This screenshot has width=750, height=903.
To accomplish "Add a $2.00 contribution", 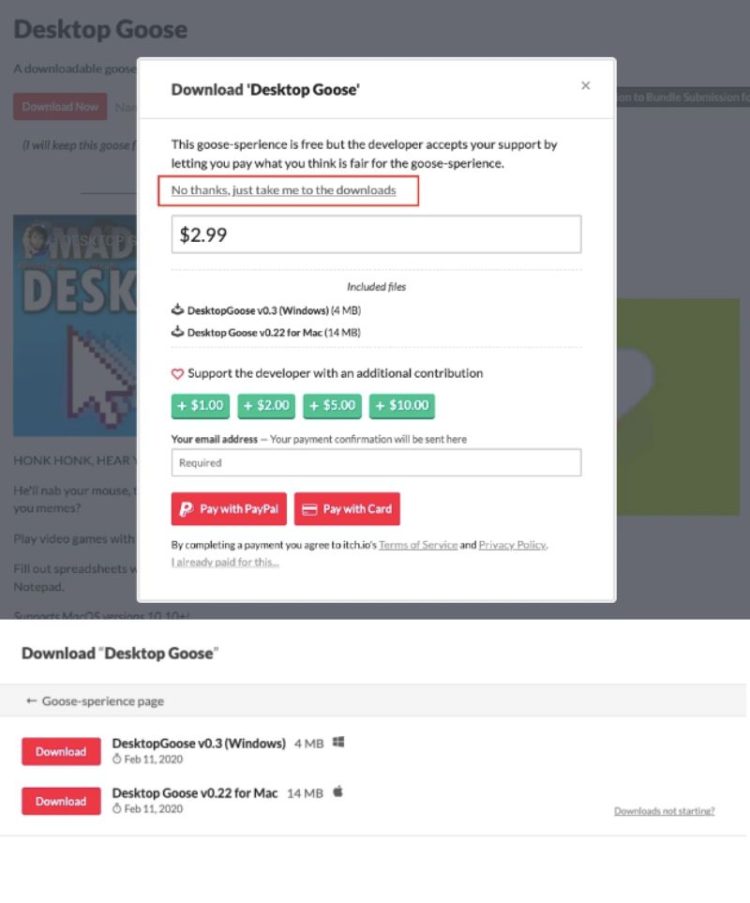I will pyautogui.click(x=266, y=405).
